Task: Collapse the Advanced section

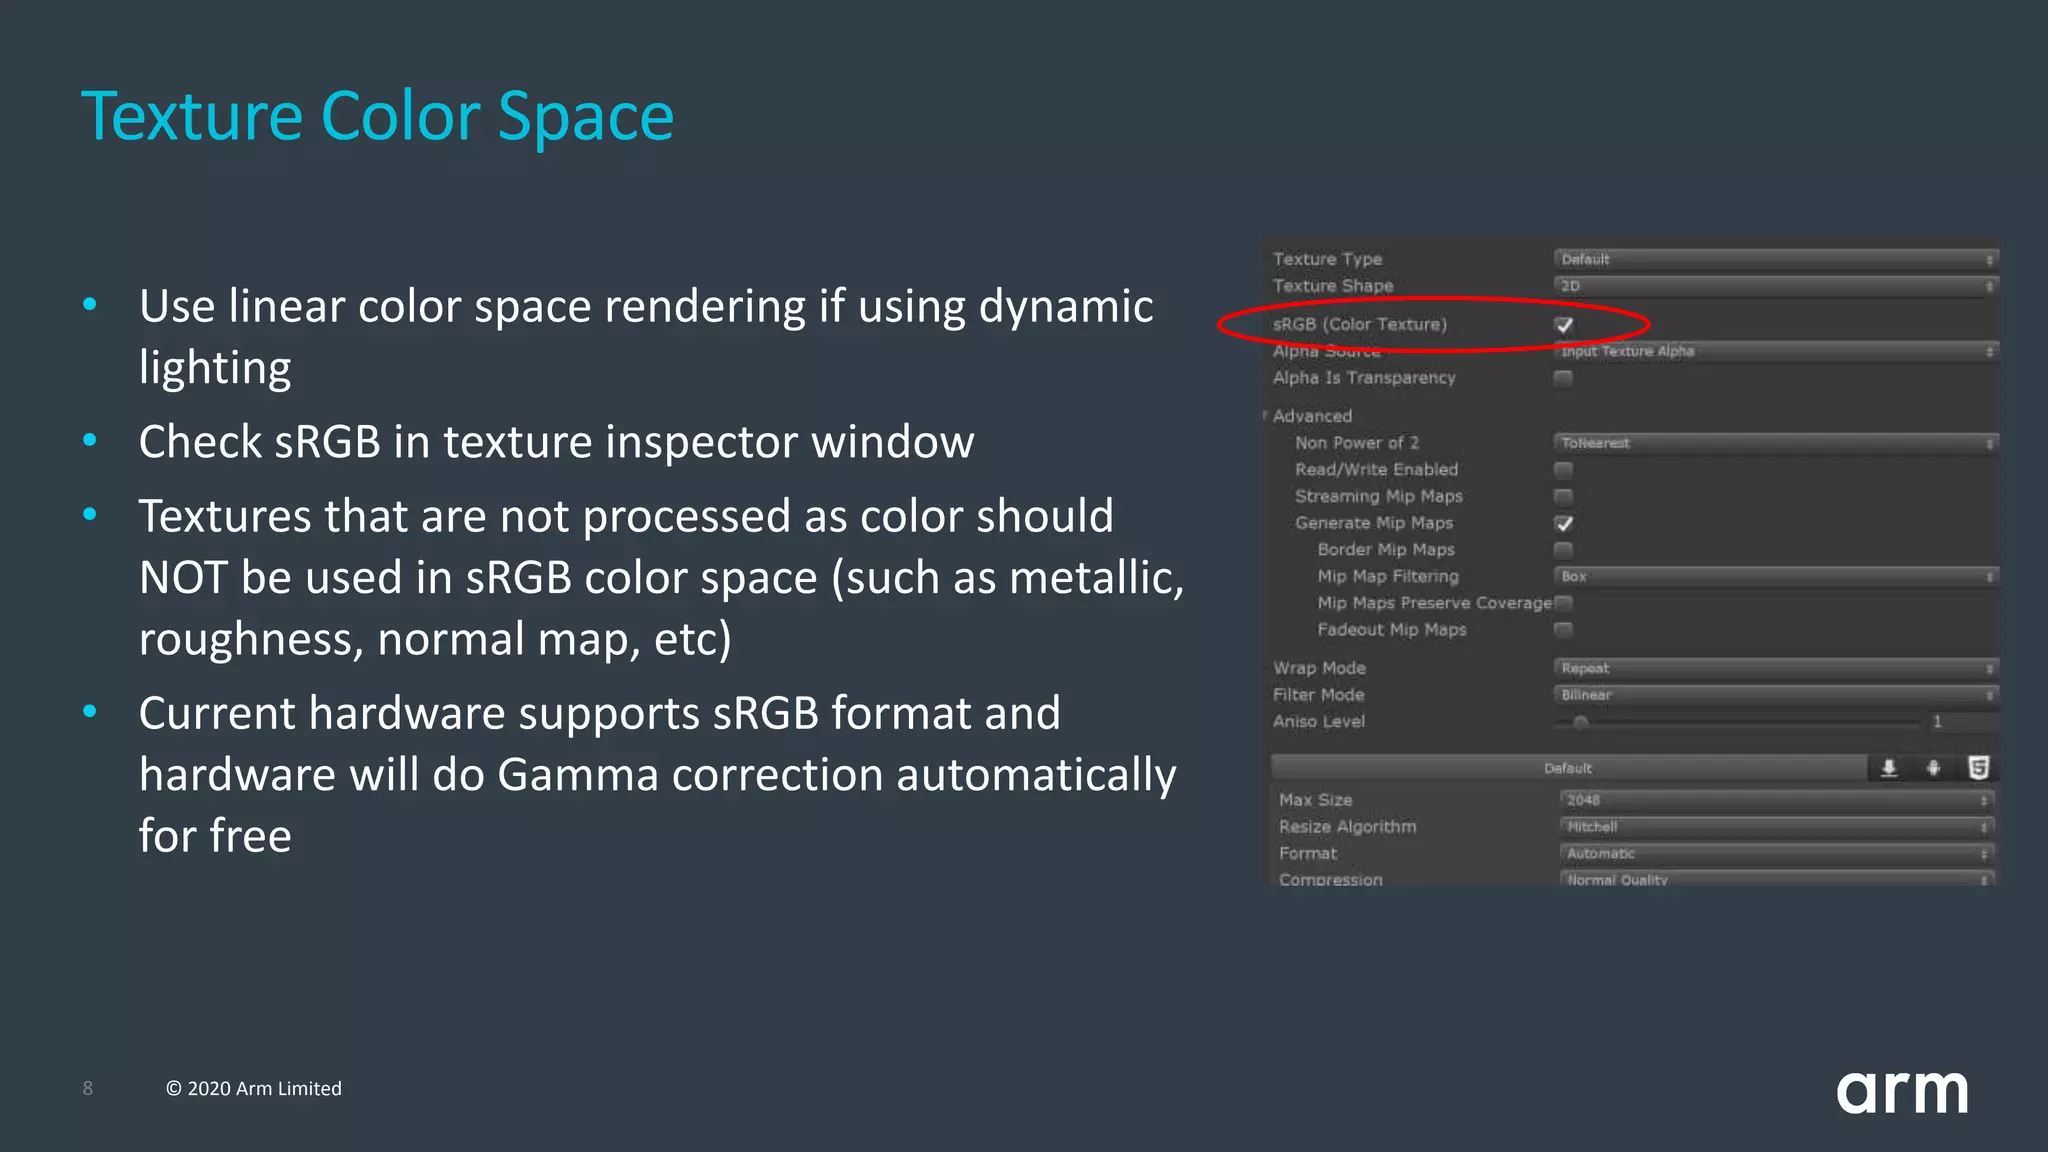Action: 1266,415
